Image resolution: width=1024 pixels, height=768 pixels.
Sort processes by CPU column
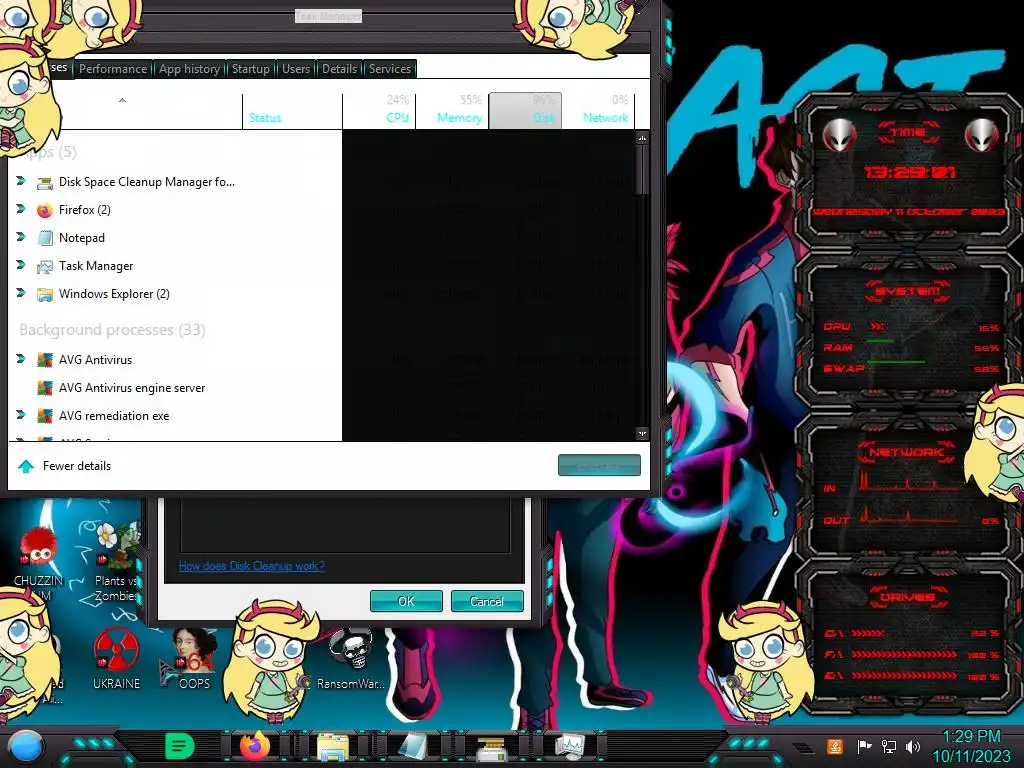click(x=379, y=110)
